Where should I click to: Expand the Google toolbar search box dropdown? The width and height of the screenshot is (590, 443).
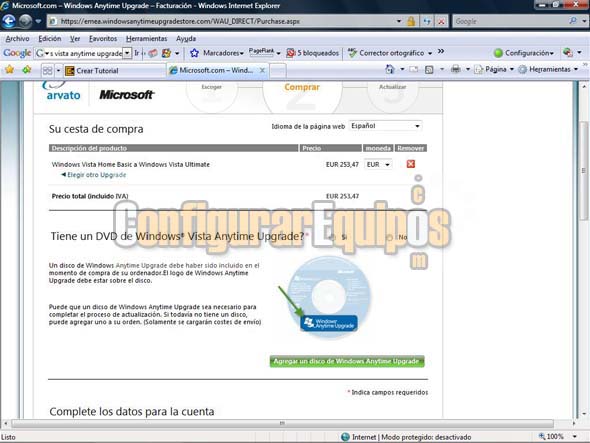(127, 53)
